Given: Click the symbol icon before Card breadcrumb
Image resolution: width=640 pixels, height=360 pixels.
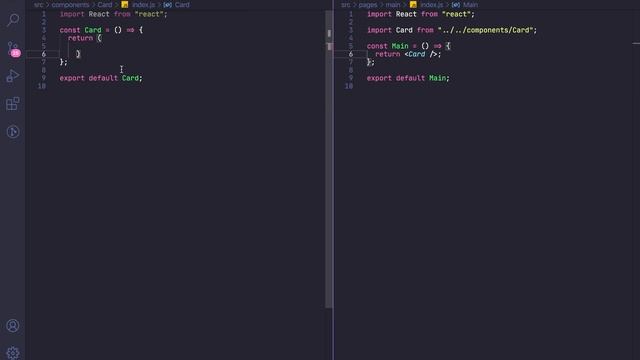Looking at the screenshot, I should [167, 4].
